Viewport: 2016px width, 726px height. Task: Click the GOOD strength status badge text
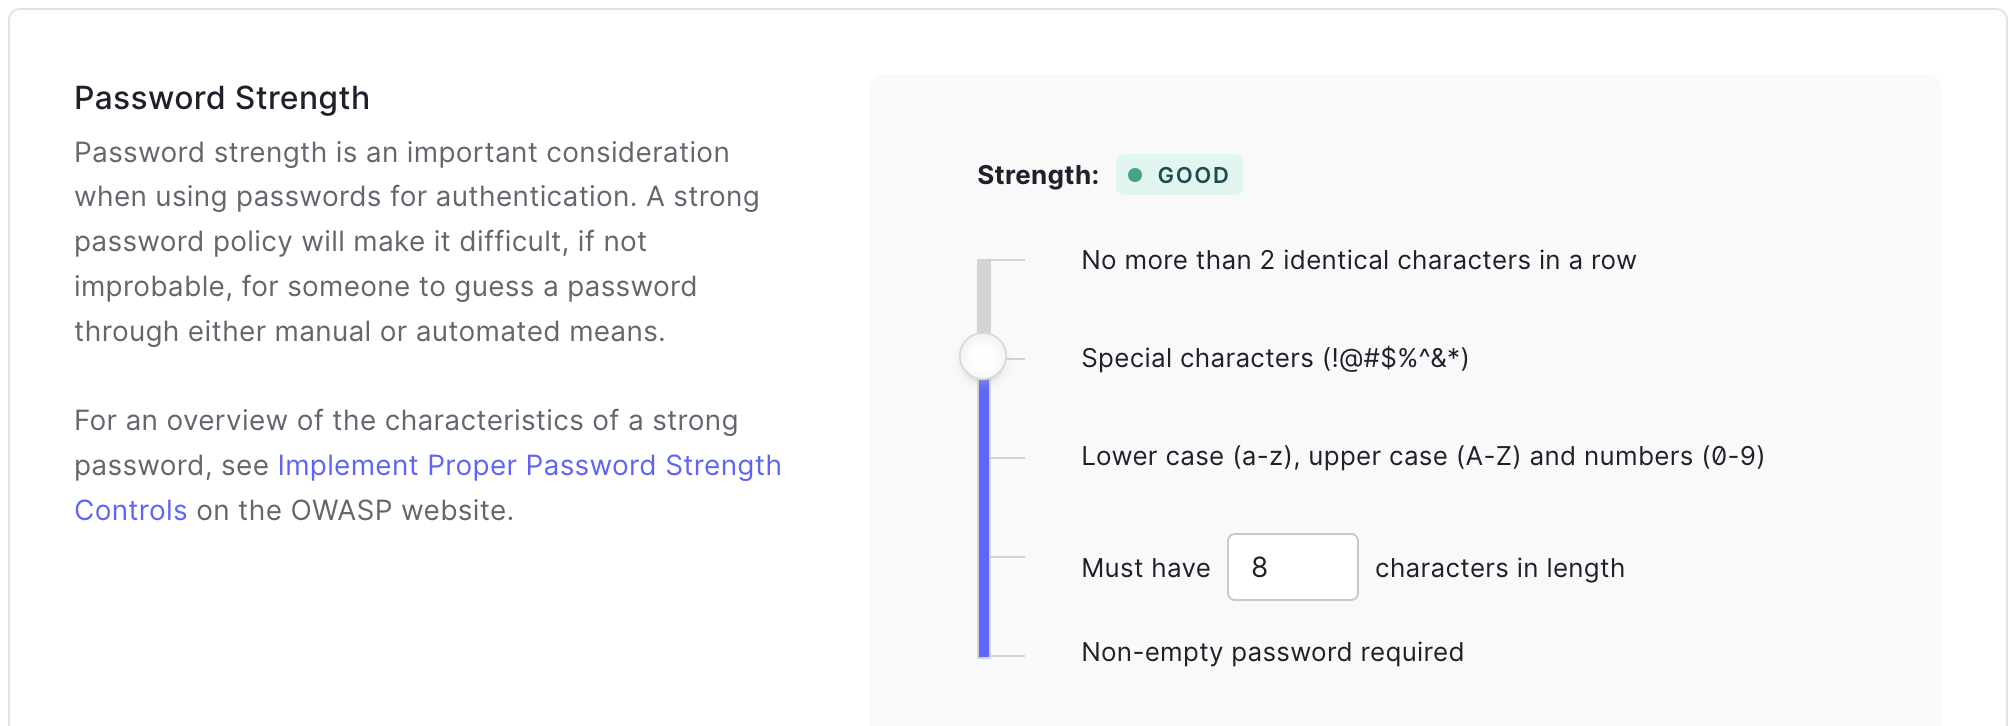point(1192,175)
